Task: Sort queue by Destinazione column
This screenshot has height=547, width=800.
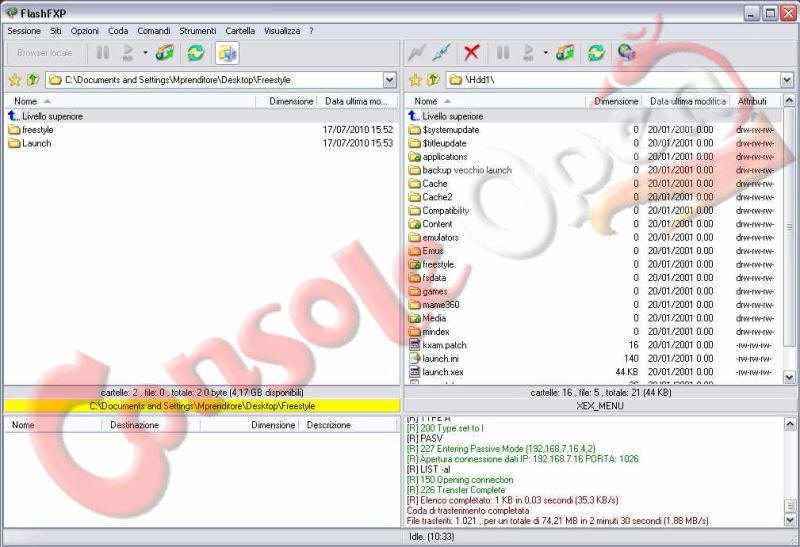Action: [151, 425]
